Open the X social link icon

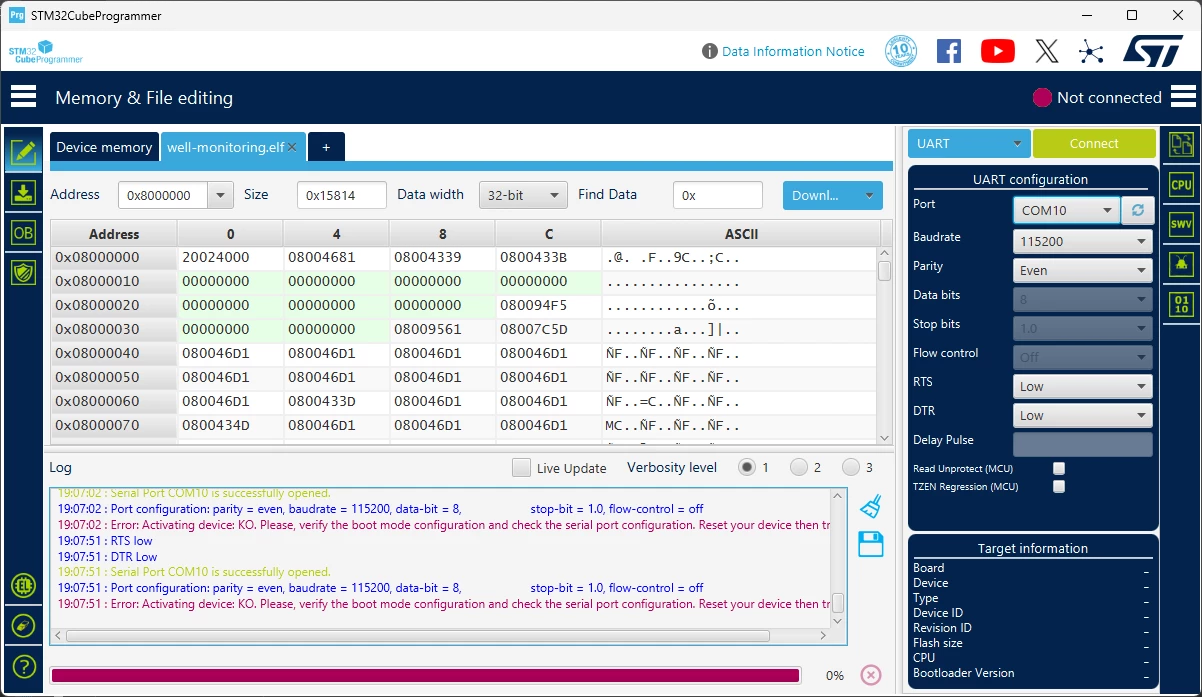[1047, 51]
